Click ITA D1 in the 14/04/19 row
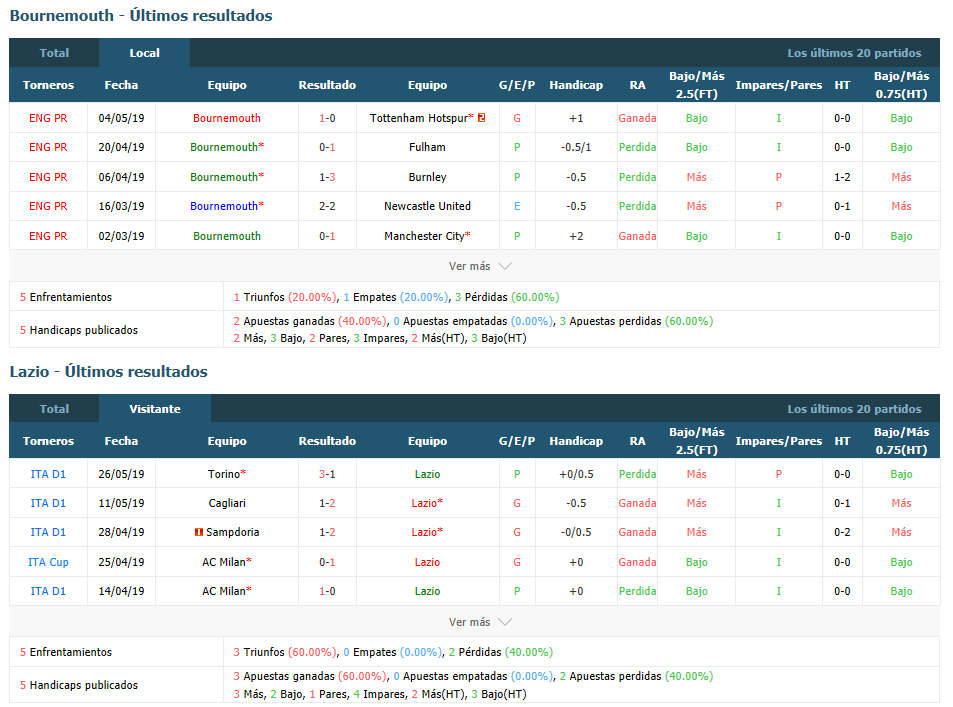 click(x=48, y=591)
